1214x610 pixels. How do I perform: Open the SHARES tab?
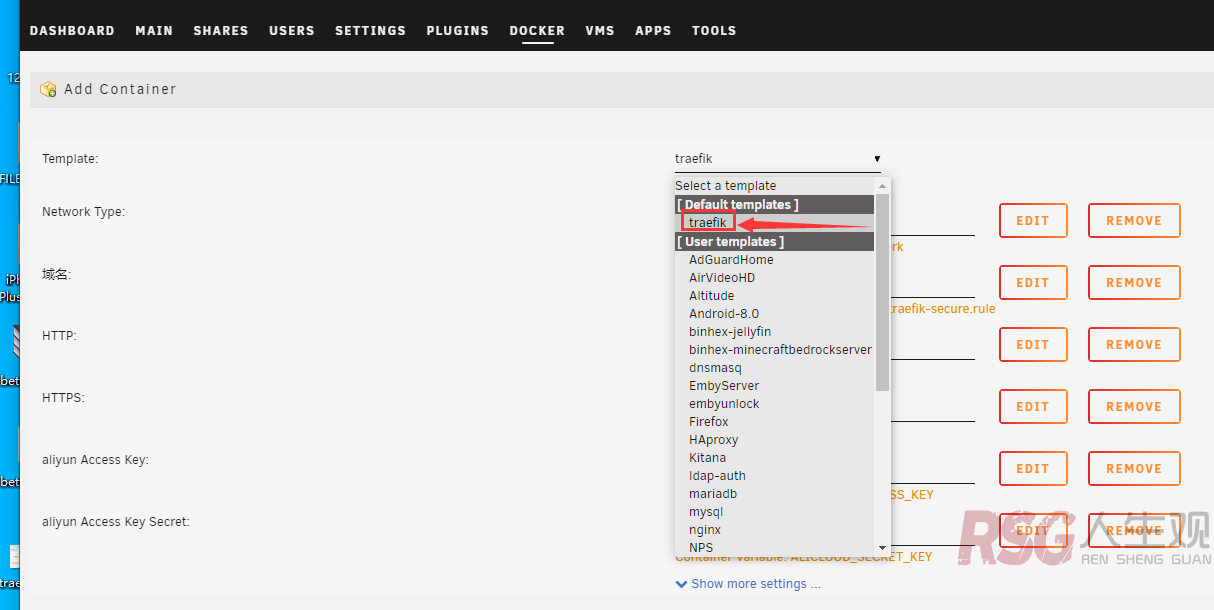coord(221,31)
